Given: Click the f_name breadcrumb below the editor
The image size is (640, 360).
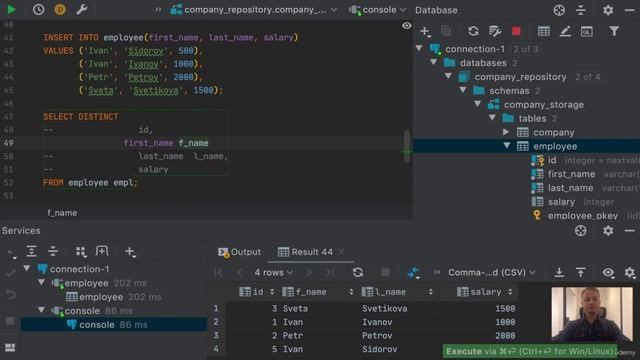Looking at the screenshot, I should (x=62, y=213).
